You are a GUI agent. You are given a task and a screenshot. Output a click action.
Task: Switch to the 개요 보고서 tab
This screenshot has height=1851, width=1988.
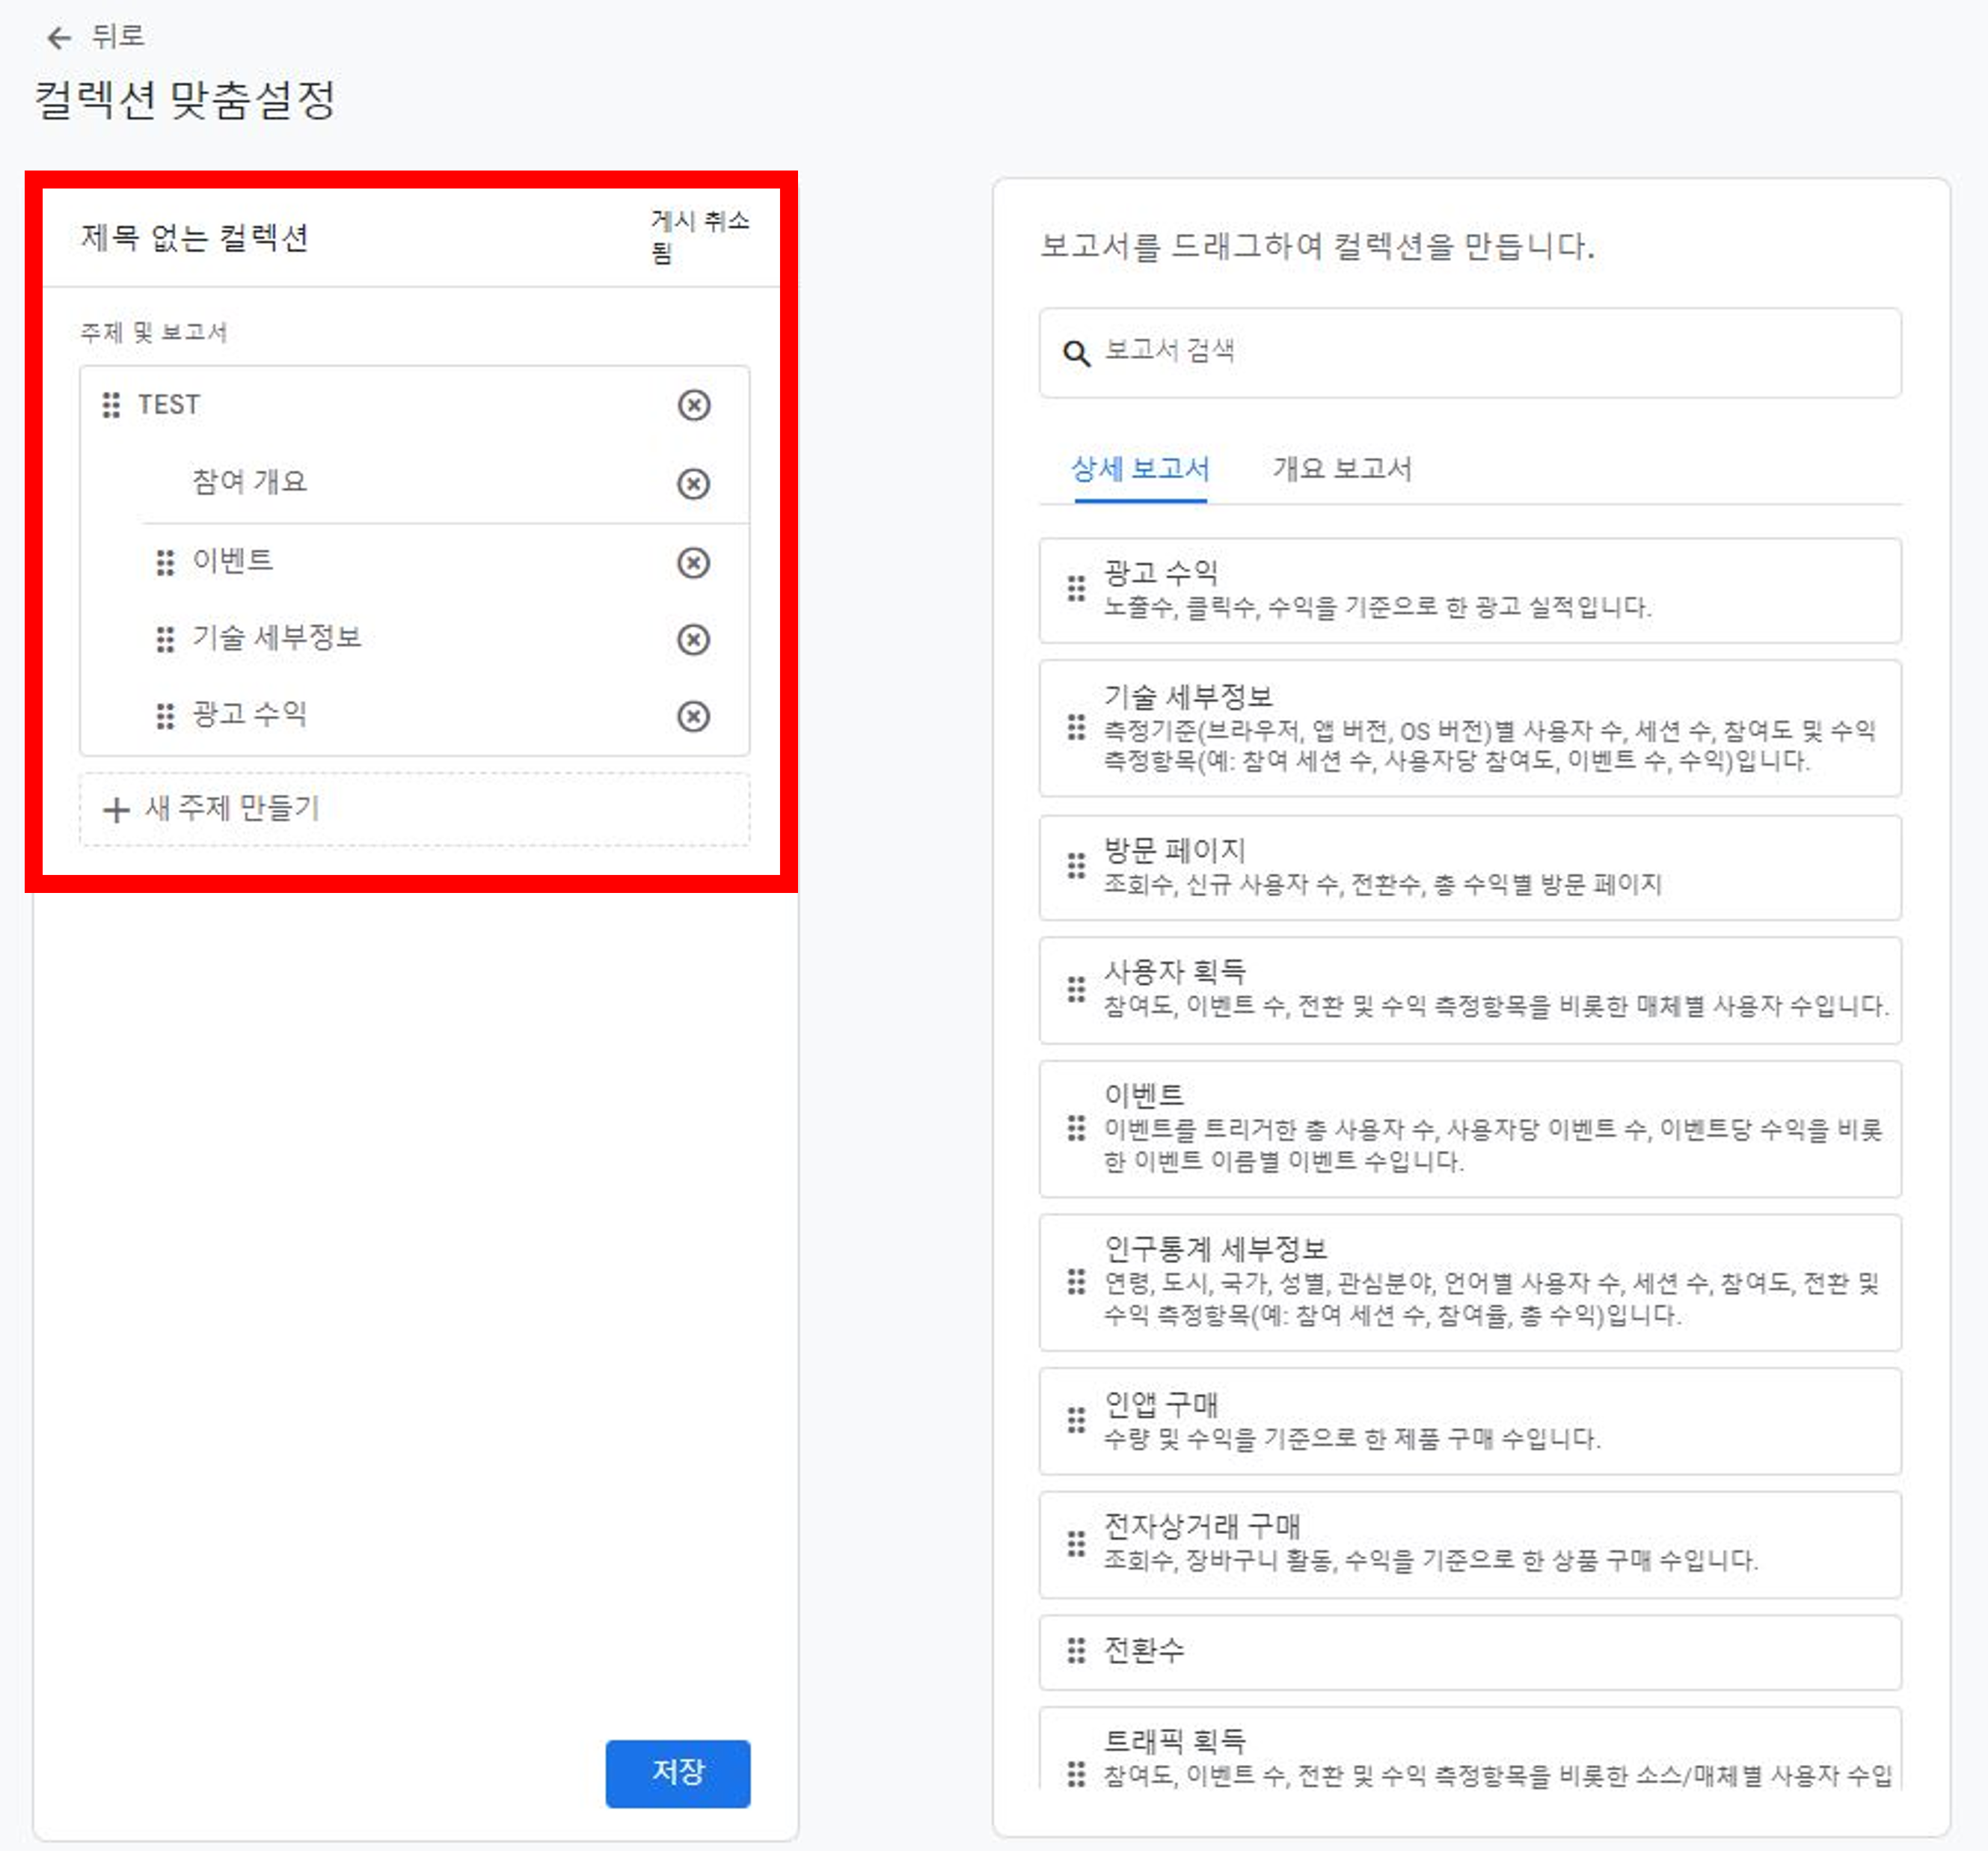point(1341,469)
